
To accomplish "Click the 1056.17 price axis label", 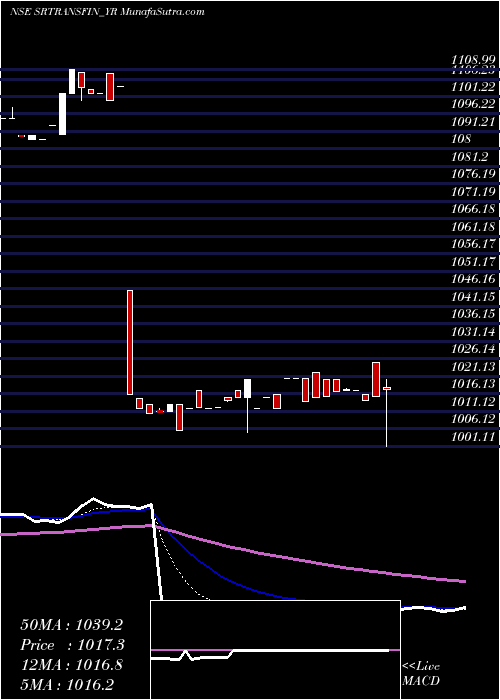I will pos(472,244).
